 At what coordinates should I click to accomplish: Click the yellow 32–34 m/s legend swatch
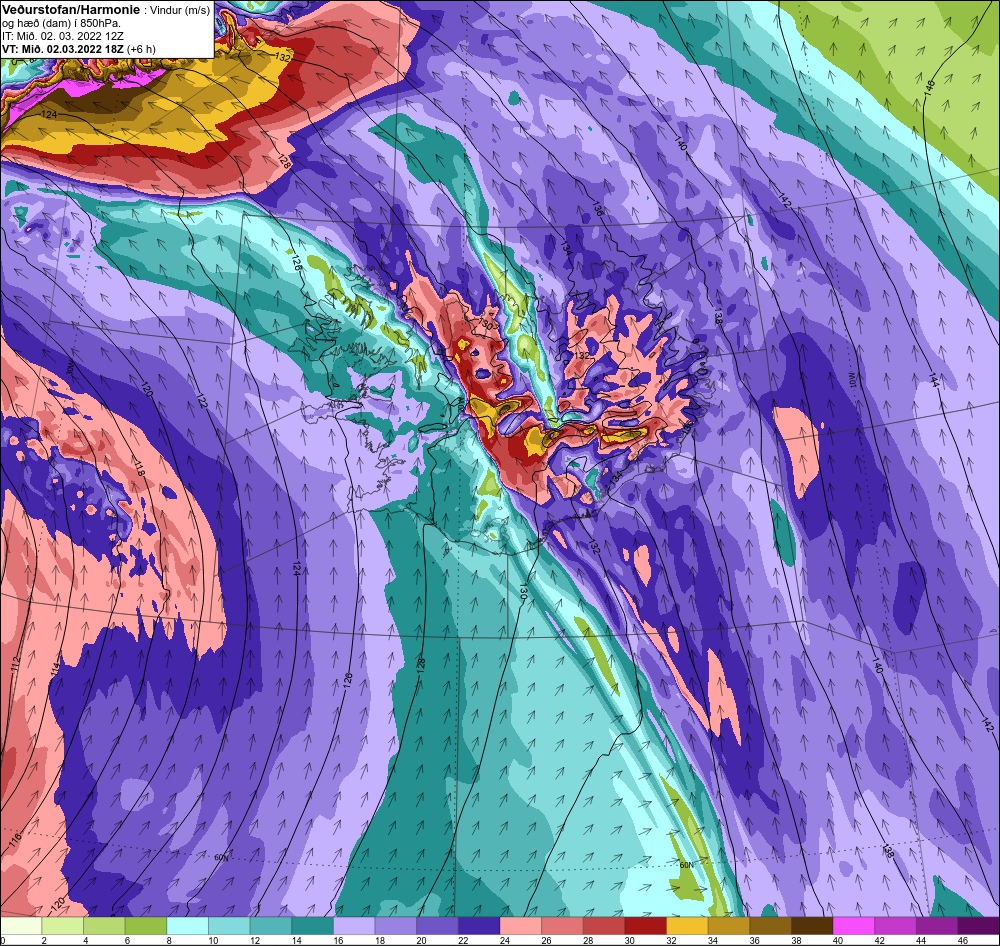coord(687,926)
